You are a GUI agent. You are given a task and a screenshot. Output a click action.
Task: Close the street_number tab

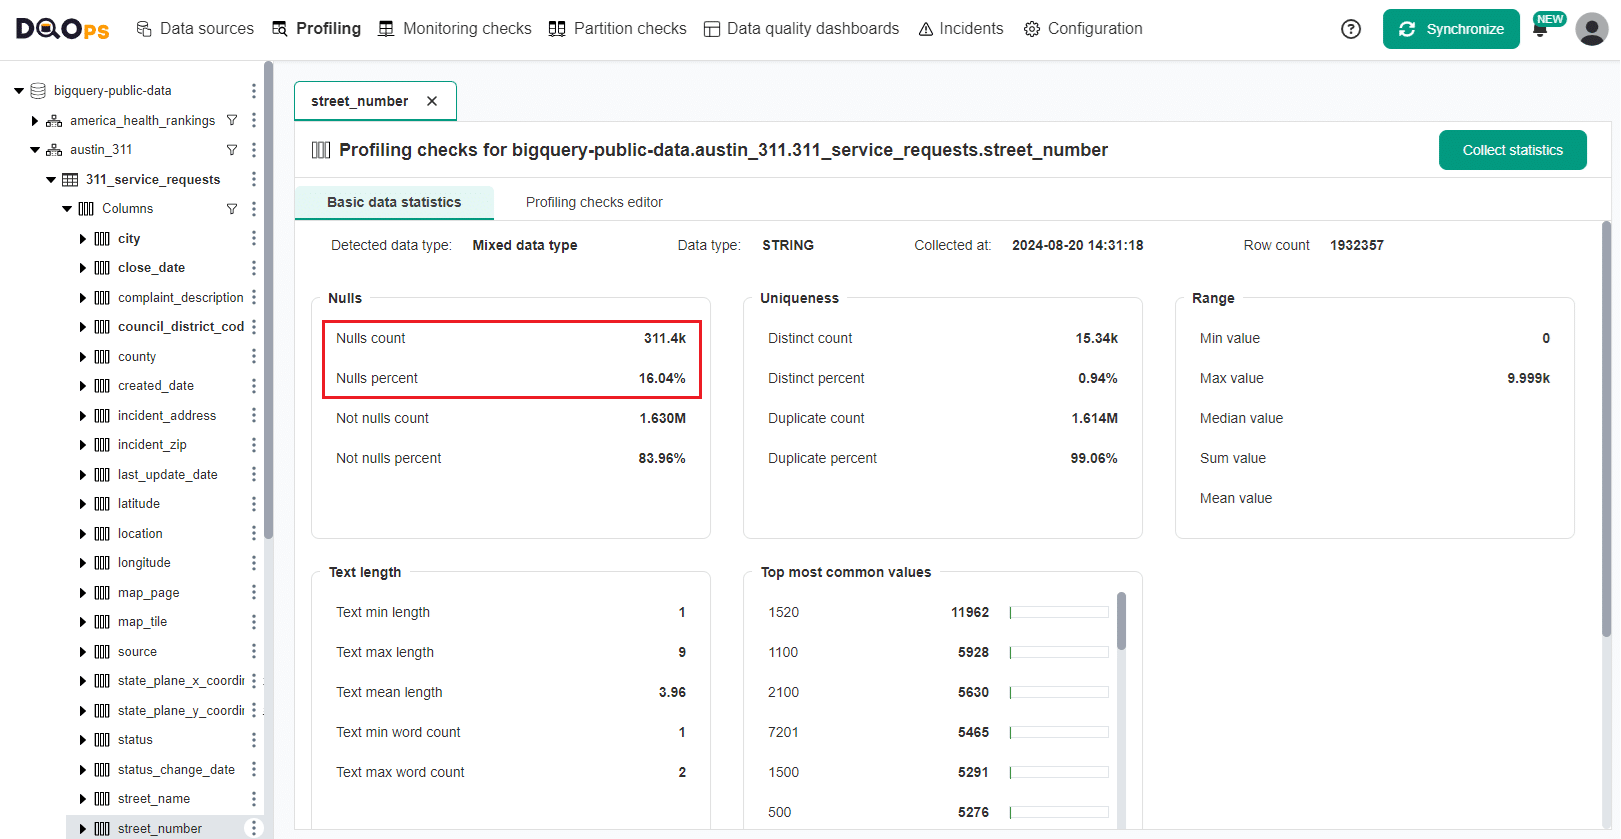click(432, 101)
